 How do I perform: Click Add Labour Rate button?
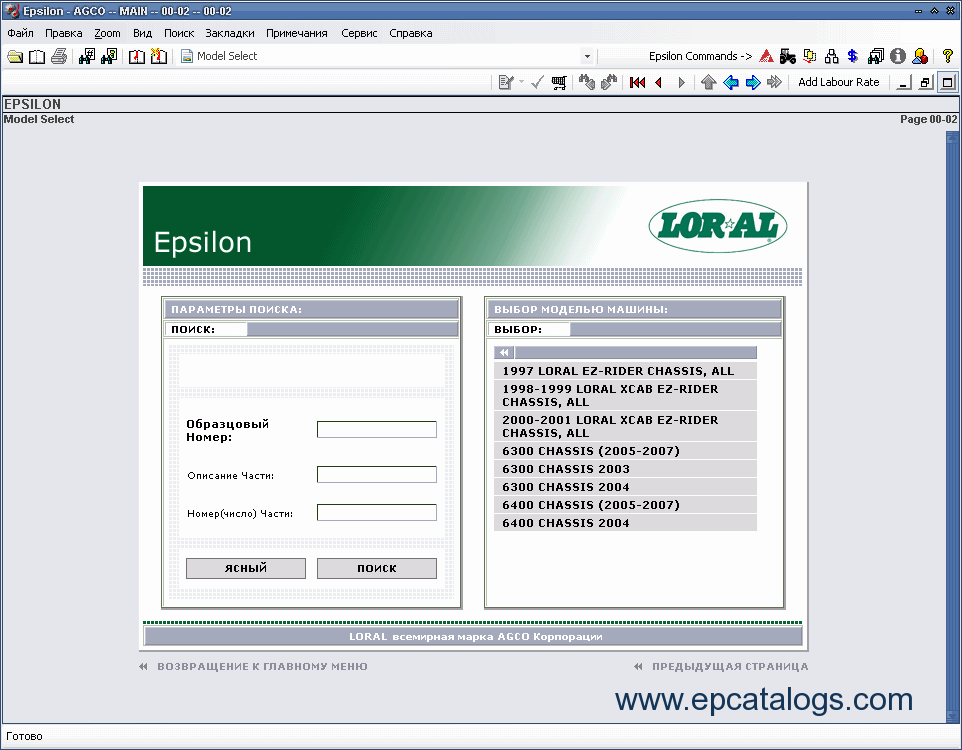[x=839, y=82]
